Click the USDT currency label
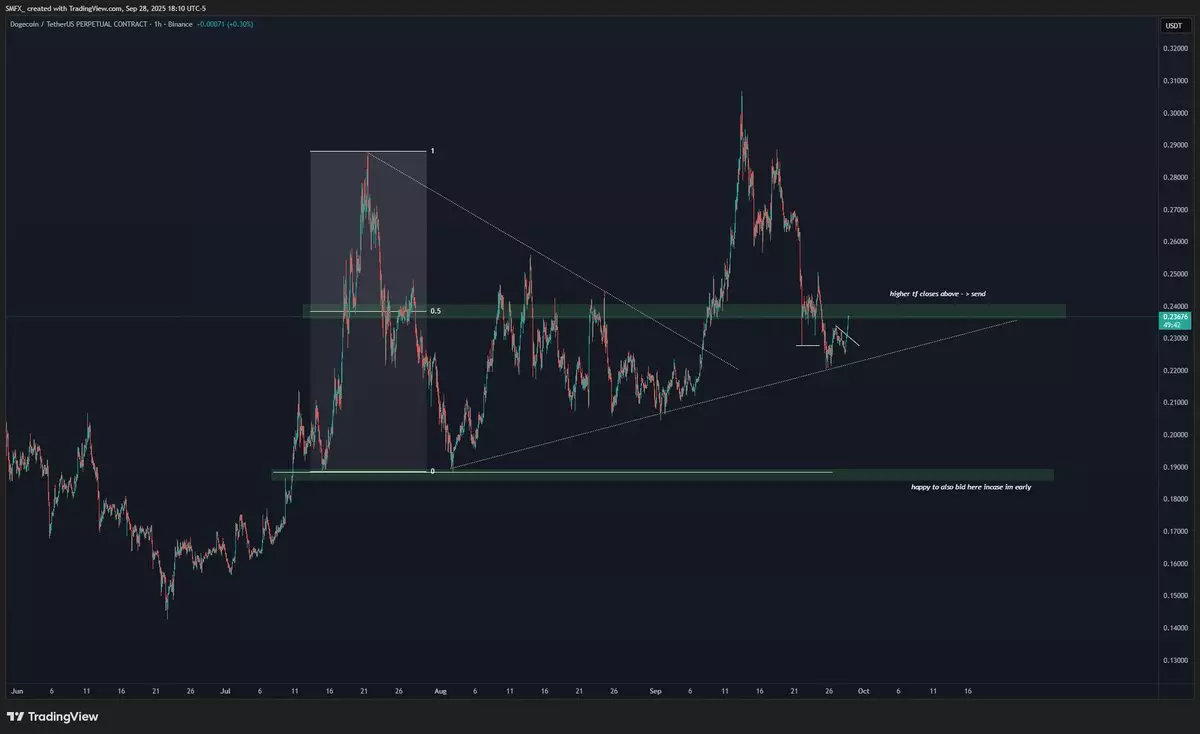 [1172, 25]
